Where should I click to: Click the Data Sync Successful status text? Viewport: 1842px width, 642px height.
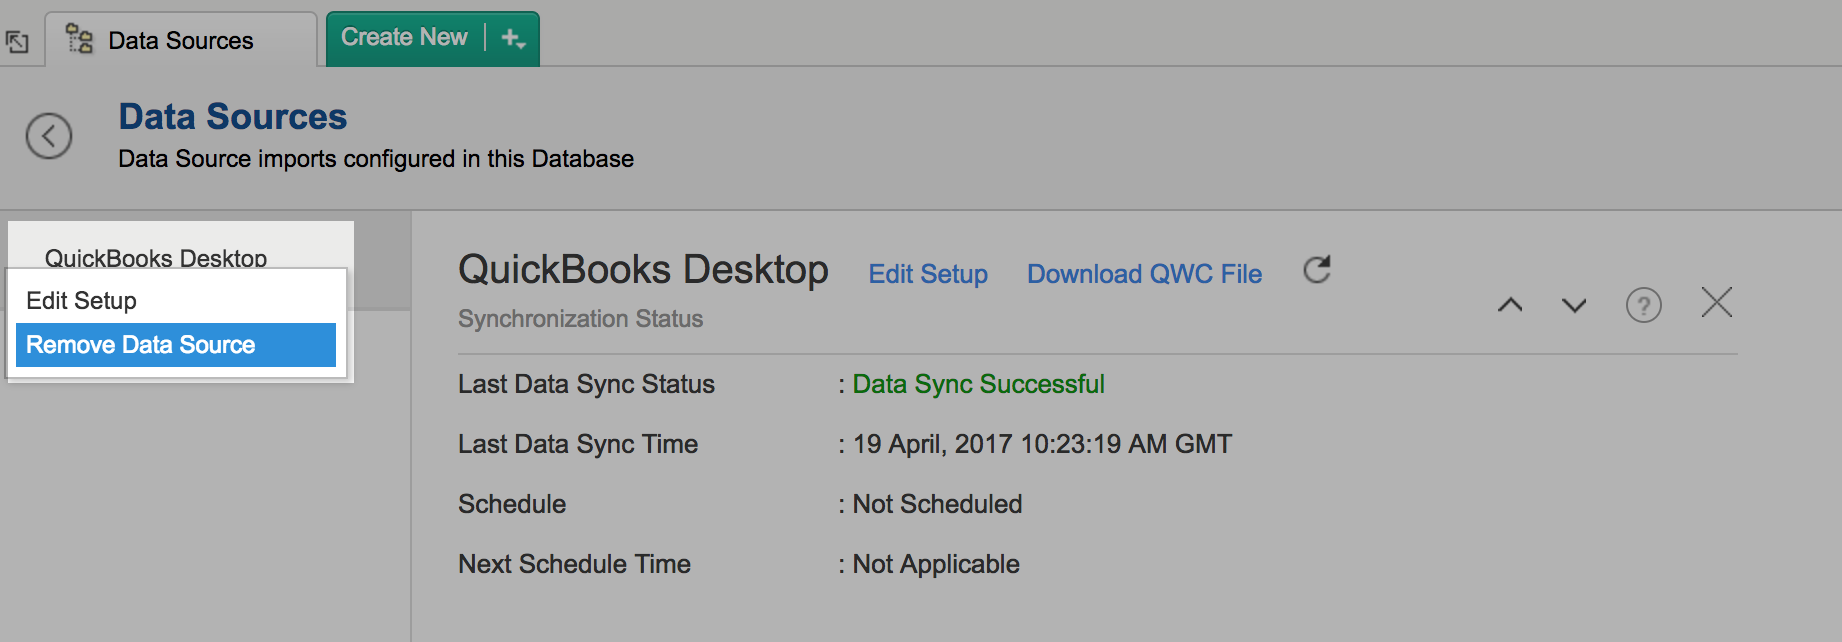[x=978, y=384]
